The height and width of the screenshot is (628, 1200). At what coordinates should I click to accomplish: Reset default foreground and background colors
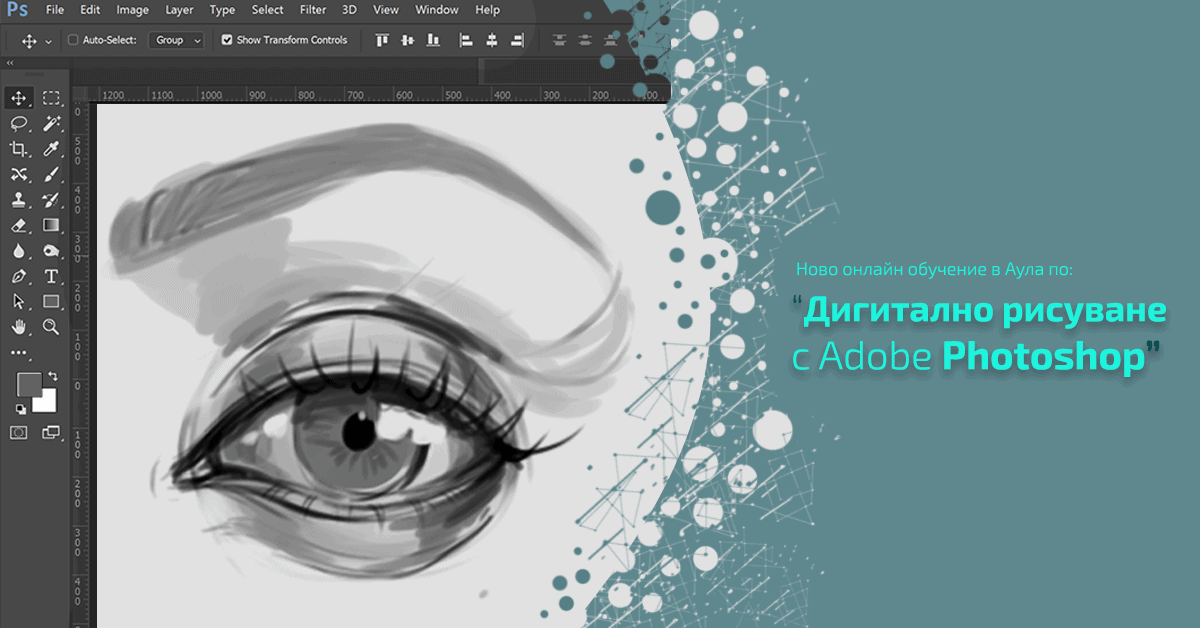pos(20,409)
